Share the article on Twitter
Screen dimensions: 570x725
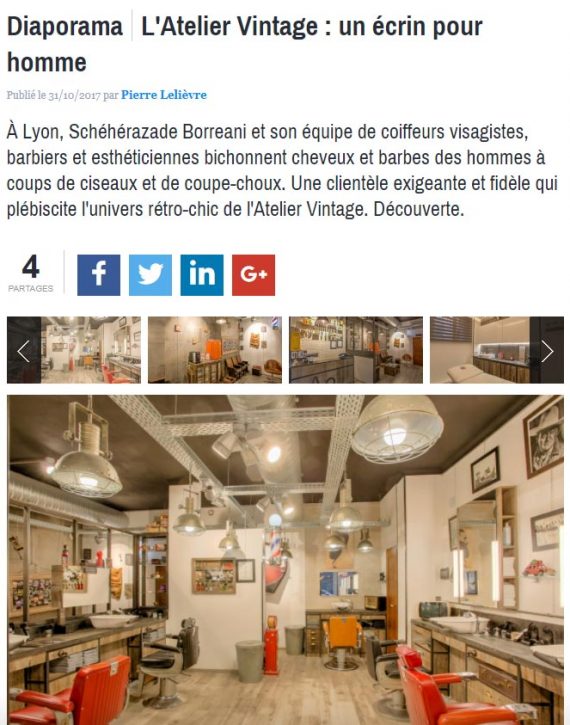point(150,275)
